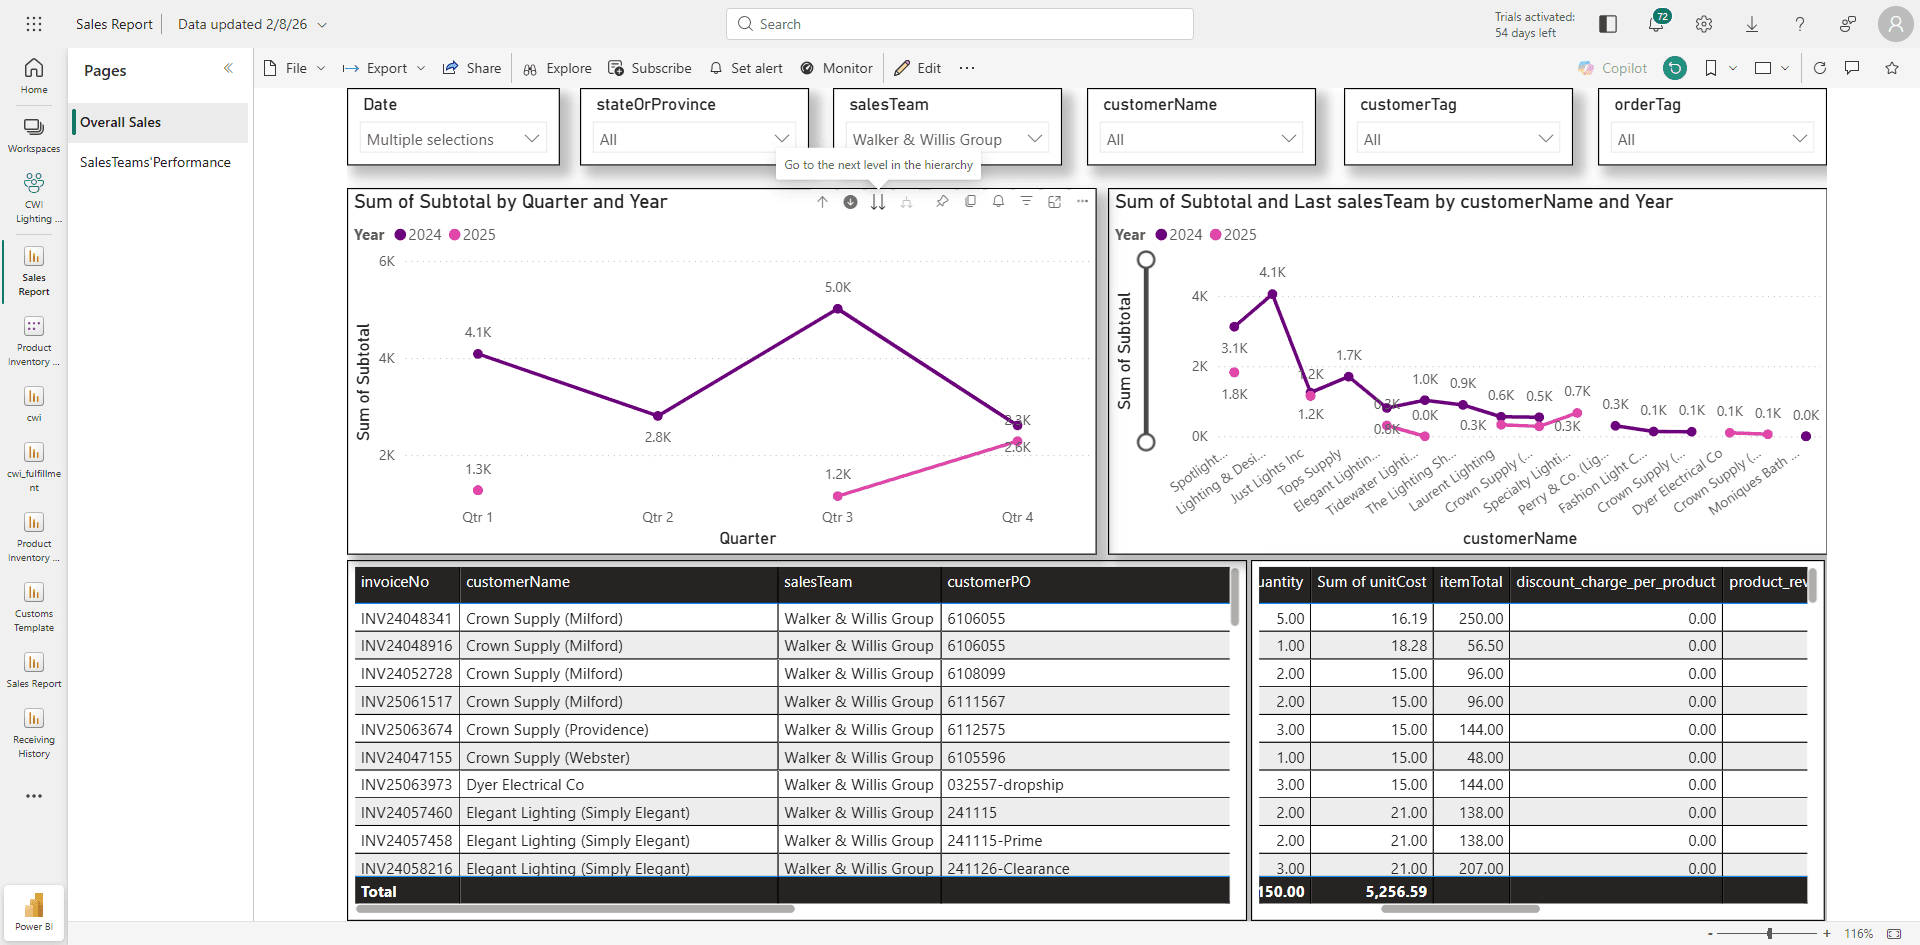Image resolution: width=1920 pixels, height=945 pixels.
Task: Open Quarter chart in focus mode
Action: coord(1054,202)
